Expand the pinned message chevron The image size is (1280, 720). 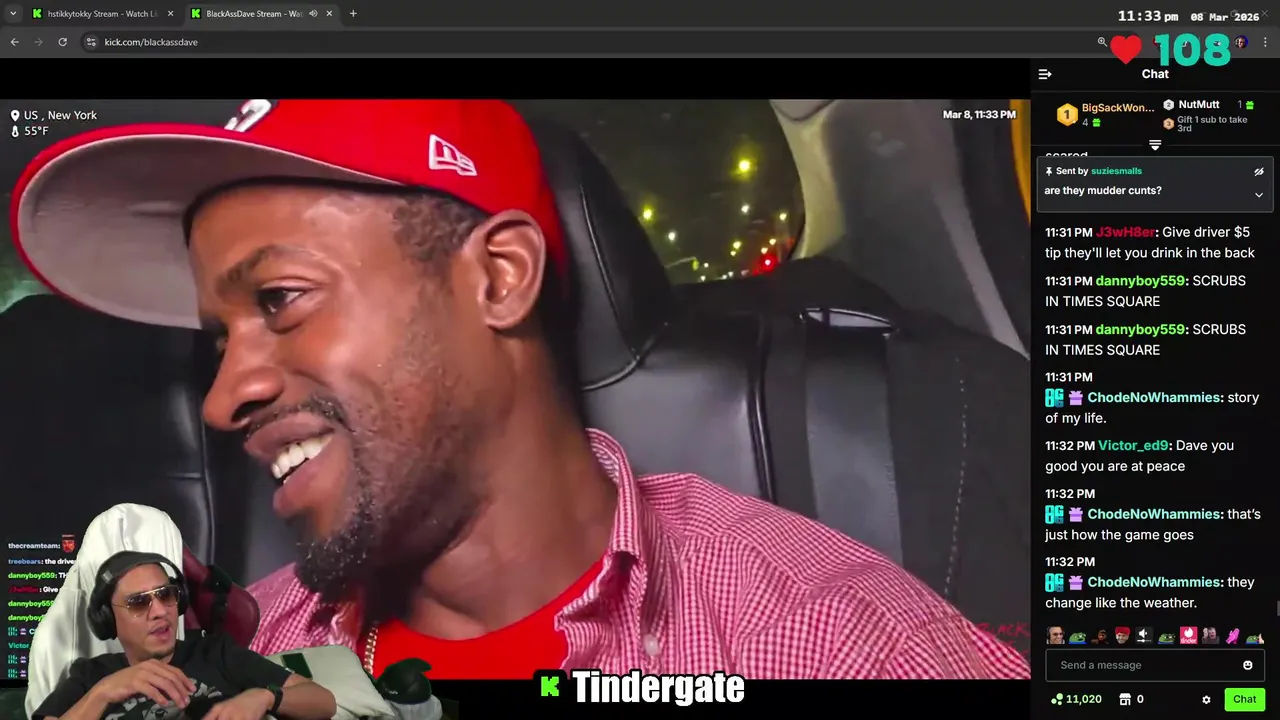click(x=1259, y=195)
